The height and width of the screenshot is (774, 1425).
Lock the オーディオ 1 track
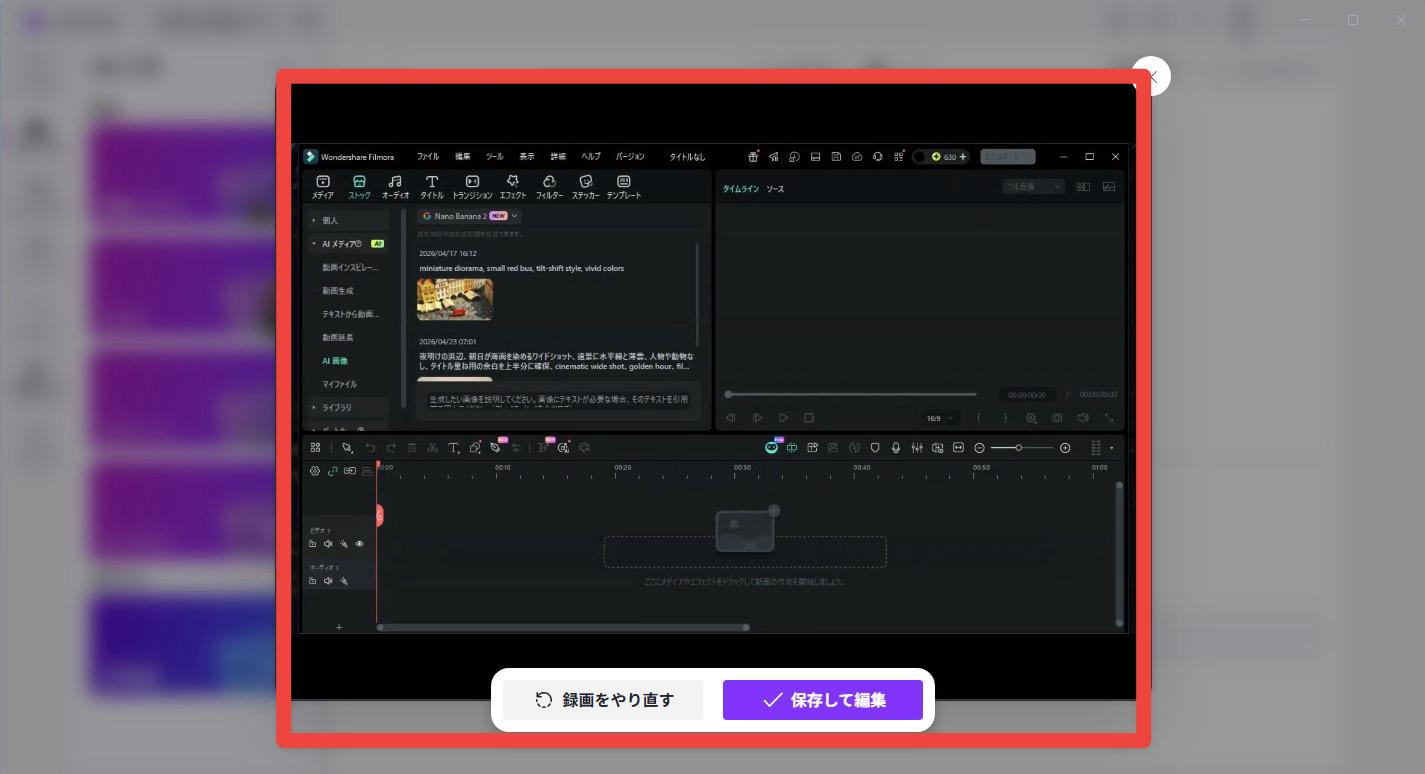(313, 580)
